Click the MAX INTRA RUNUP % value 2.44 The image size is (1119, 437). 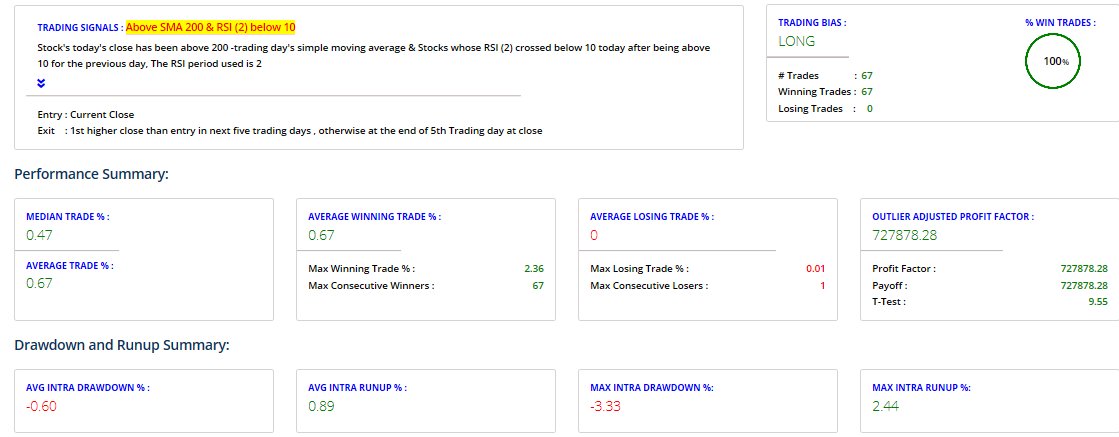[888, 407]
